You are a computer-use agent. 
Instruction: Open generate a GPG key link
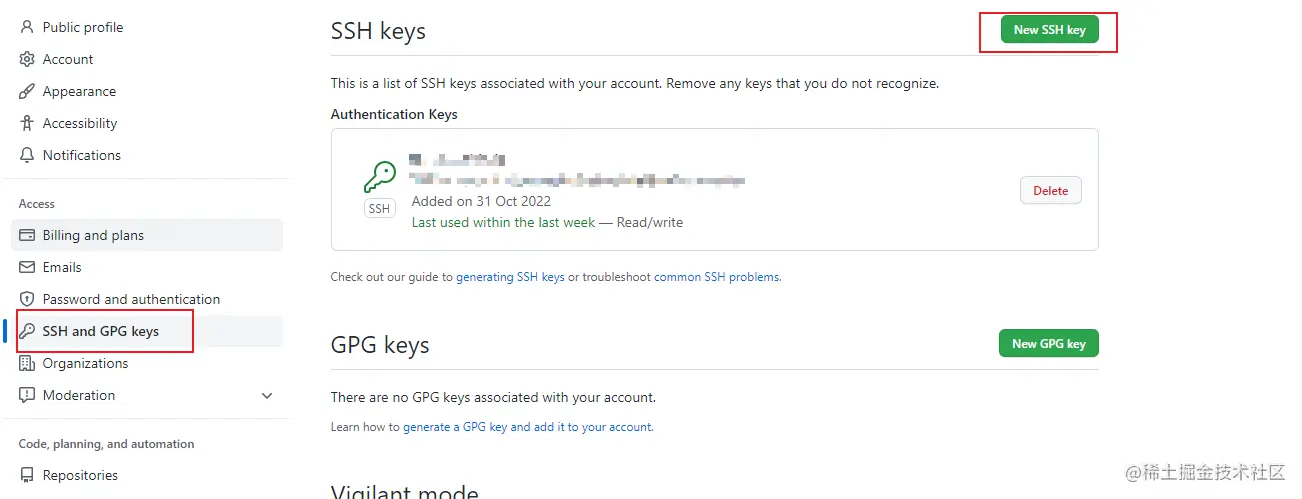(527, 427)
